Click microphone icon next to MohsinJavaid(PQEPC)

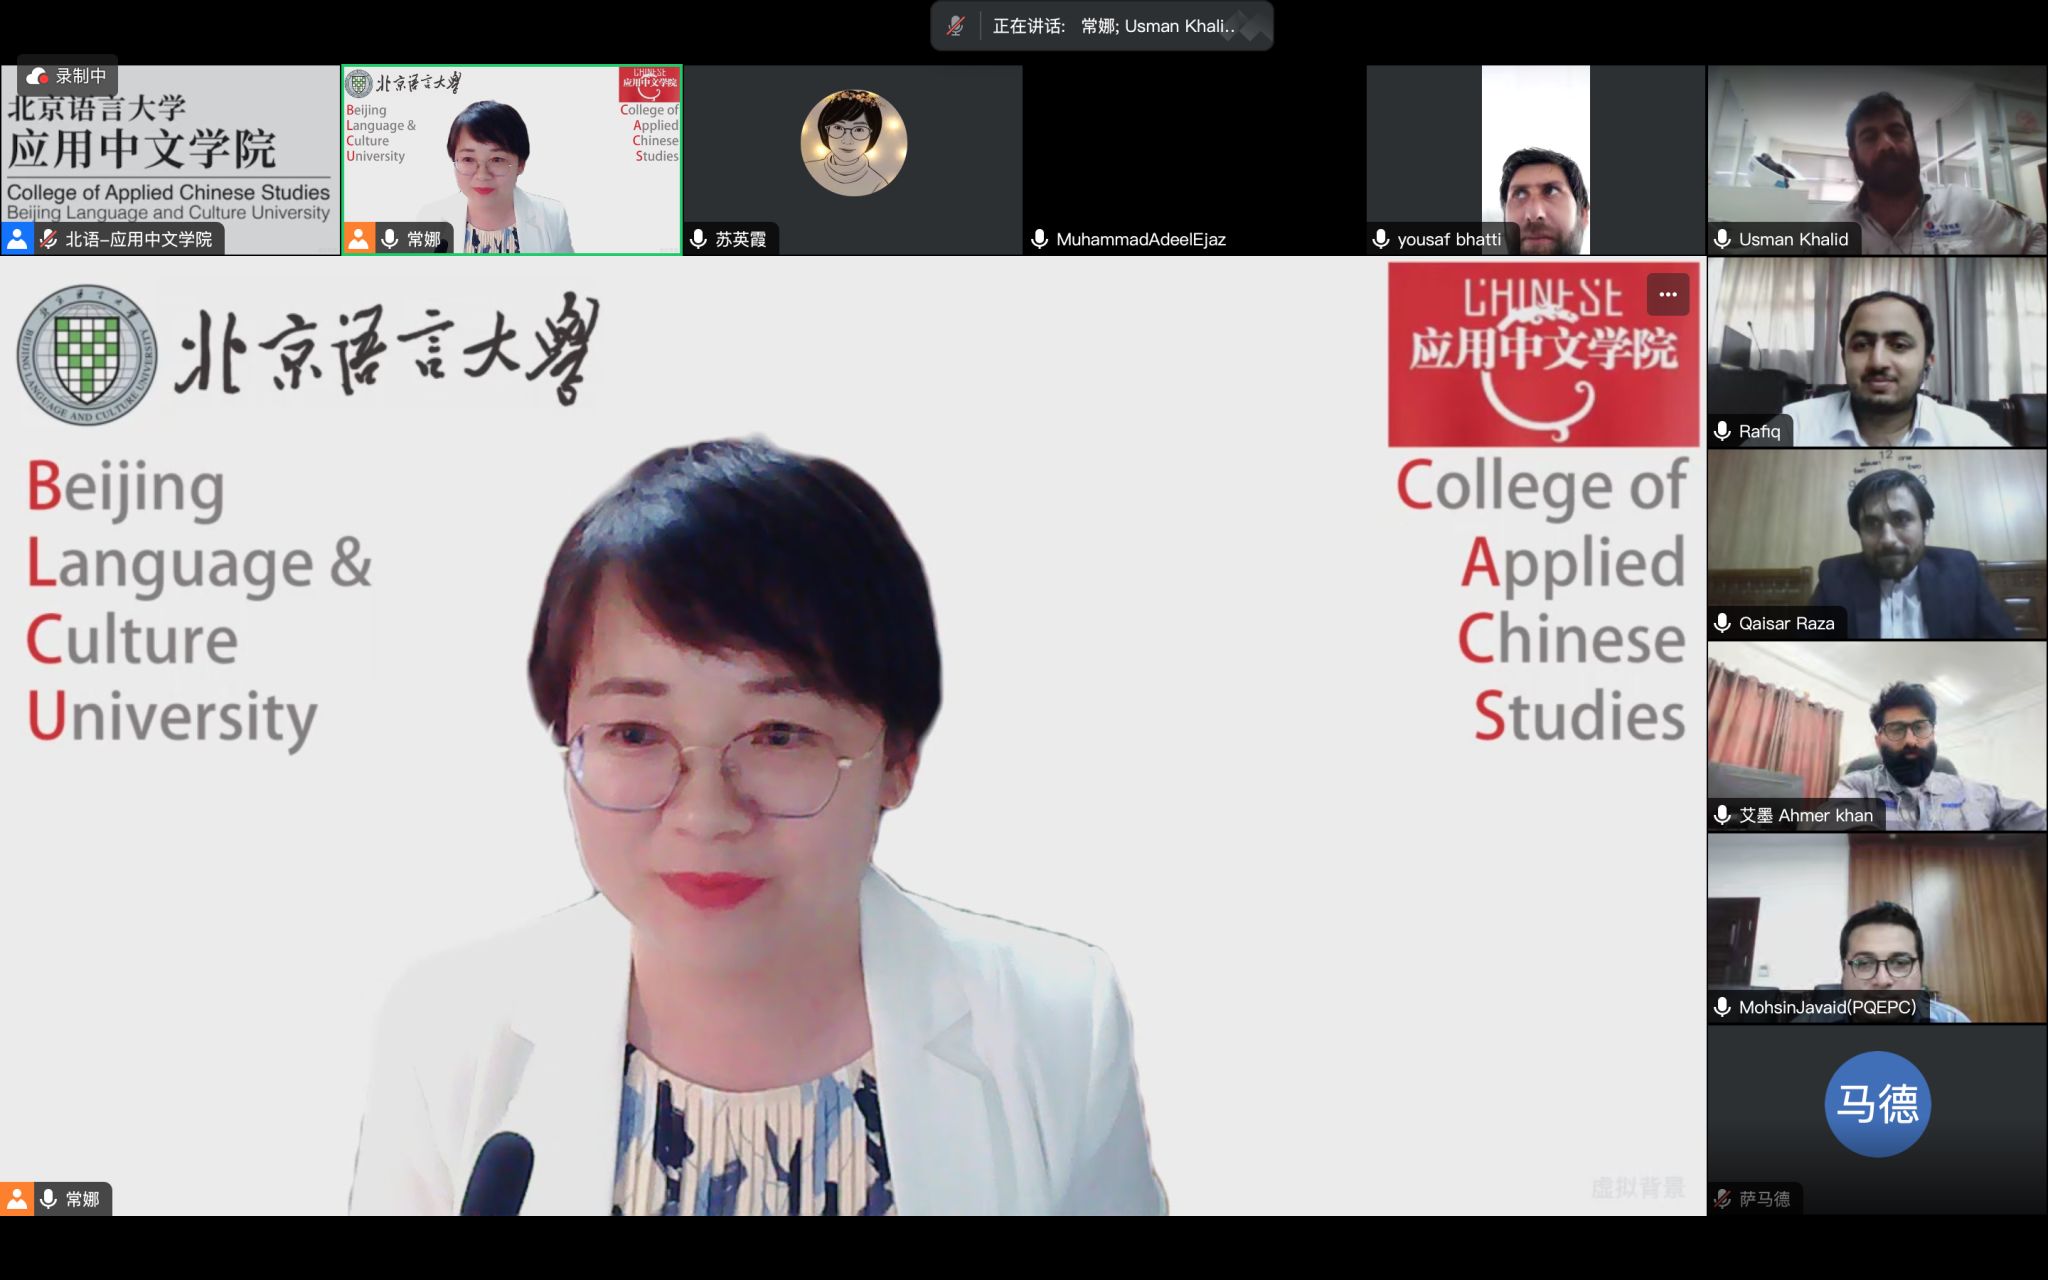tap(1723, 1007)
